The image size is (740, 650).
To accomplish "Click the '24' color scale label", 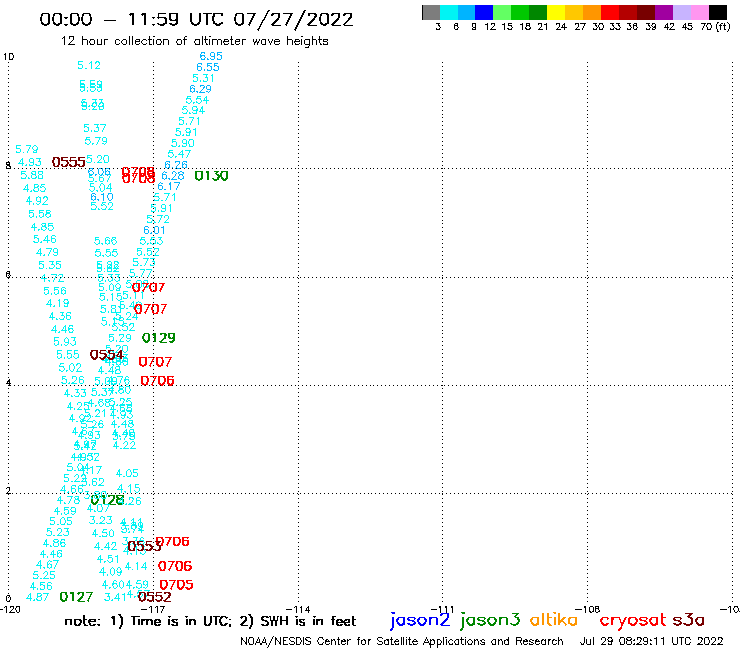I will pyautogui.click(x=561, y=27).
